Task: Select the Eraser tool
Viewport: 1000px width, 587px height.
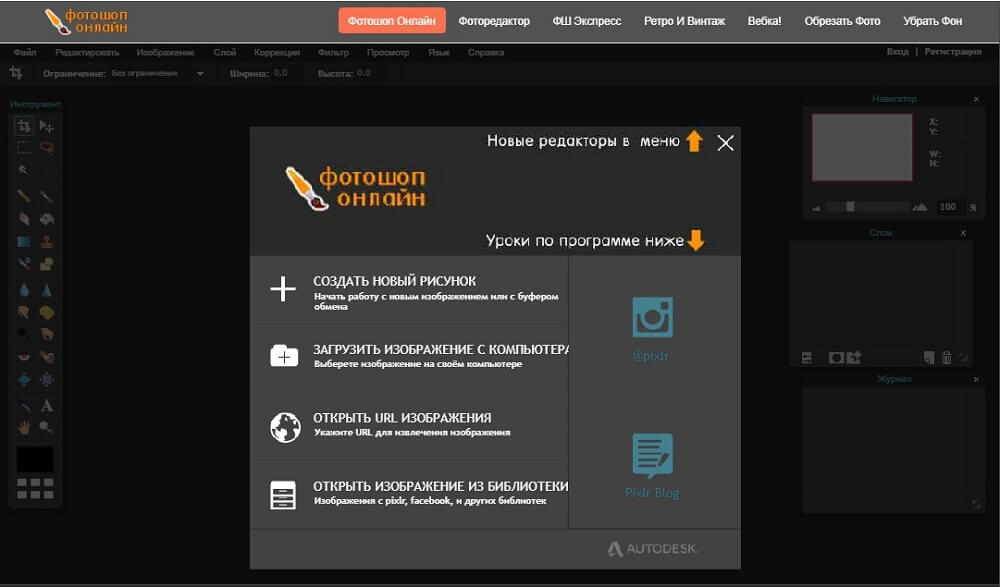Action: 24,219
